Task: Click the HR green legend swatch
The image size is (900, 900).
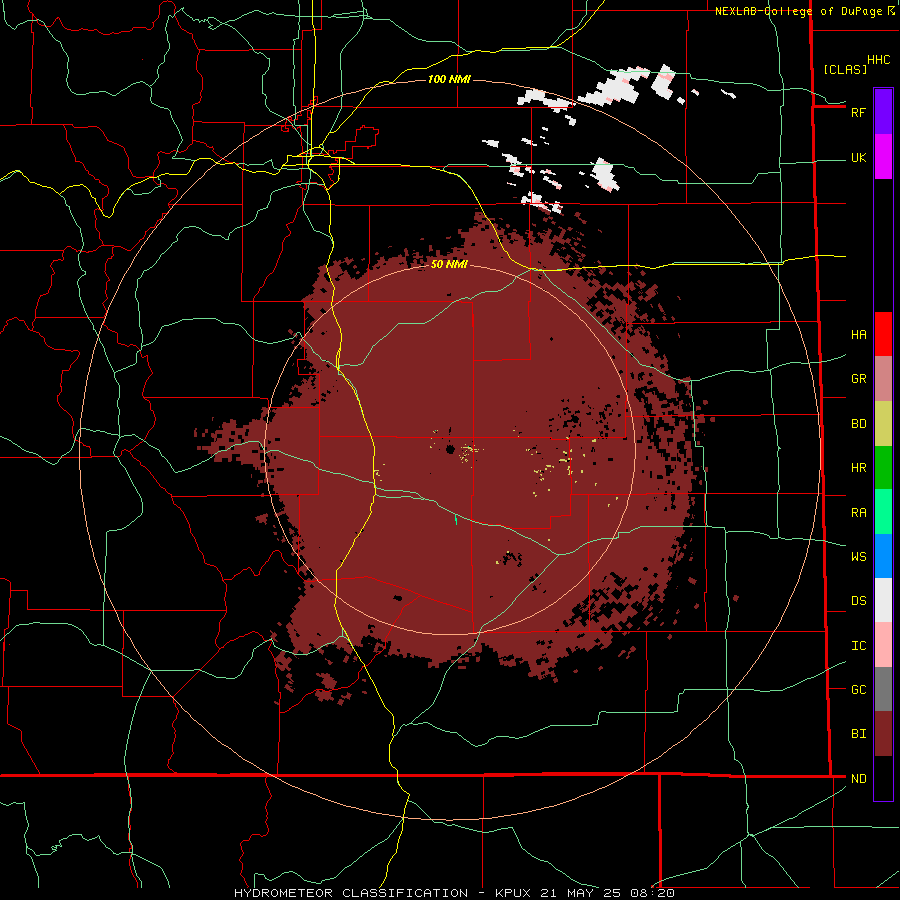Action: pos(883,467)
